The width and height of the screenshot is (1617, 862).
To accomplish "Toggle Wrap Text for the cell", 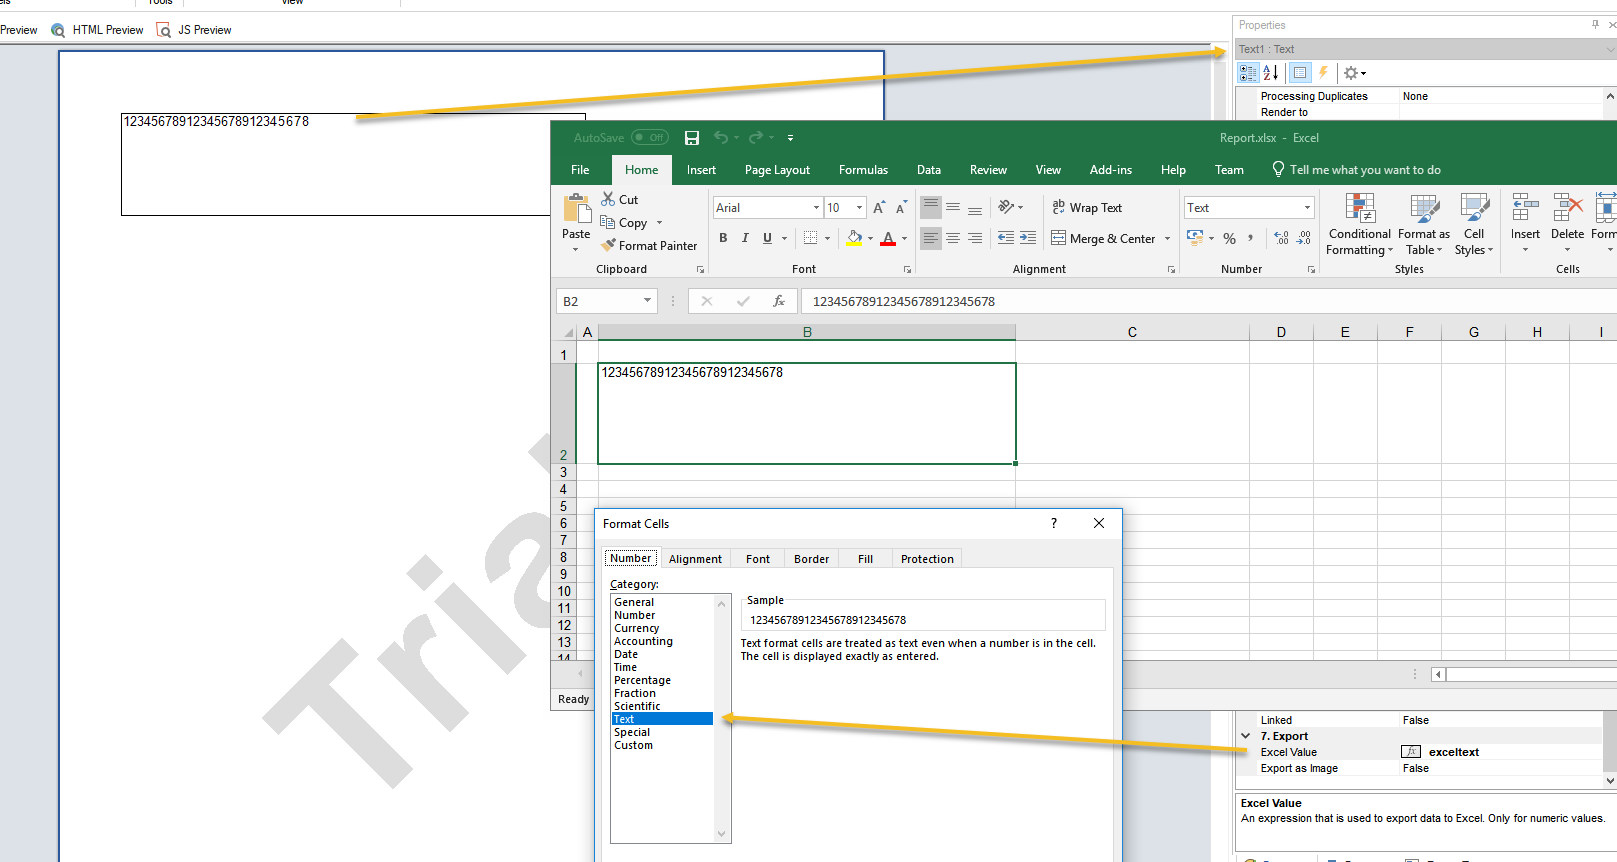I will coord(1087,207).
